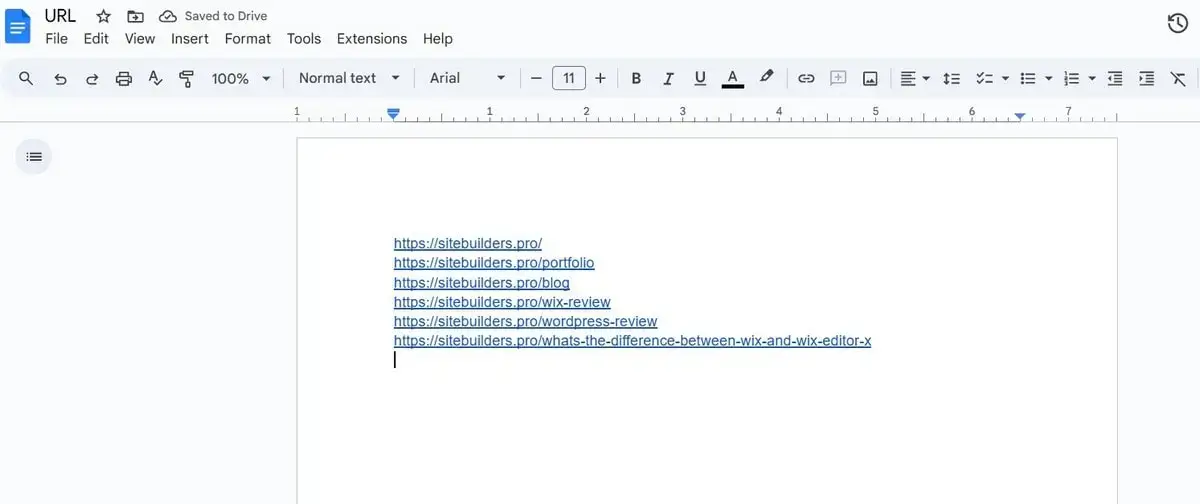This screenshot has height=504, width=1200.
Task: Toggle italic formatting
Action: click(x=668, y=78)
